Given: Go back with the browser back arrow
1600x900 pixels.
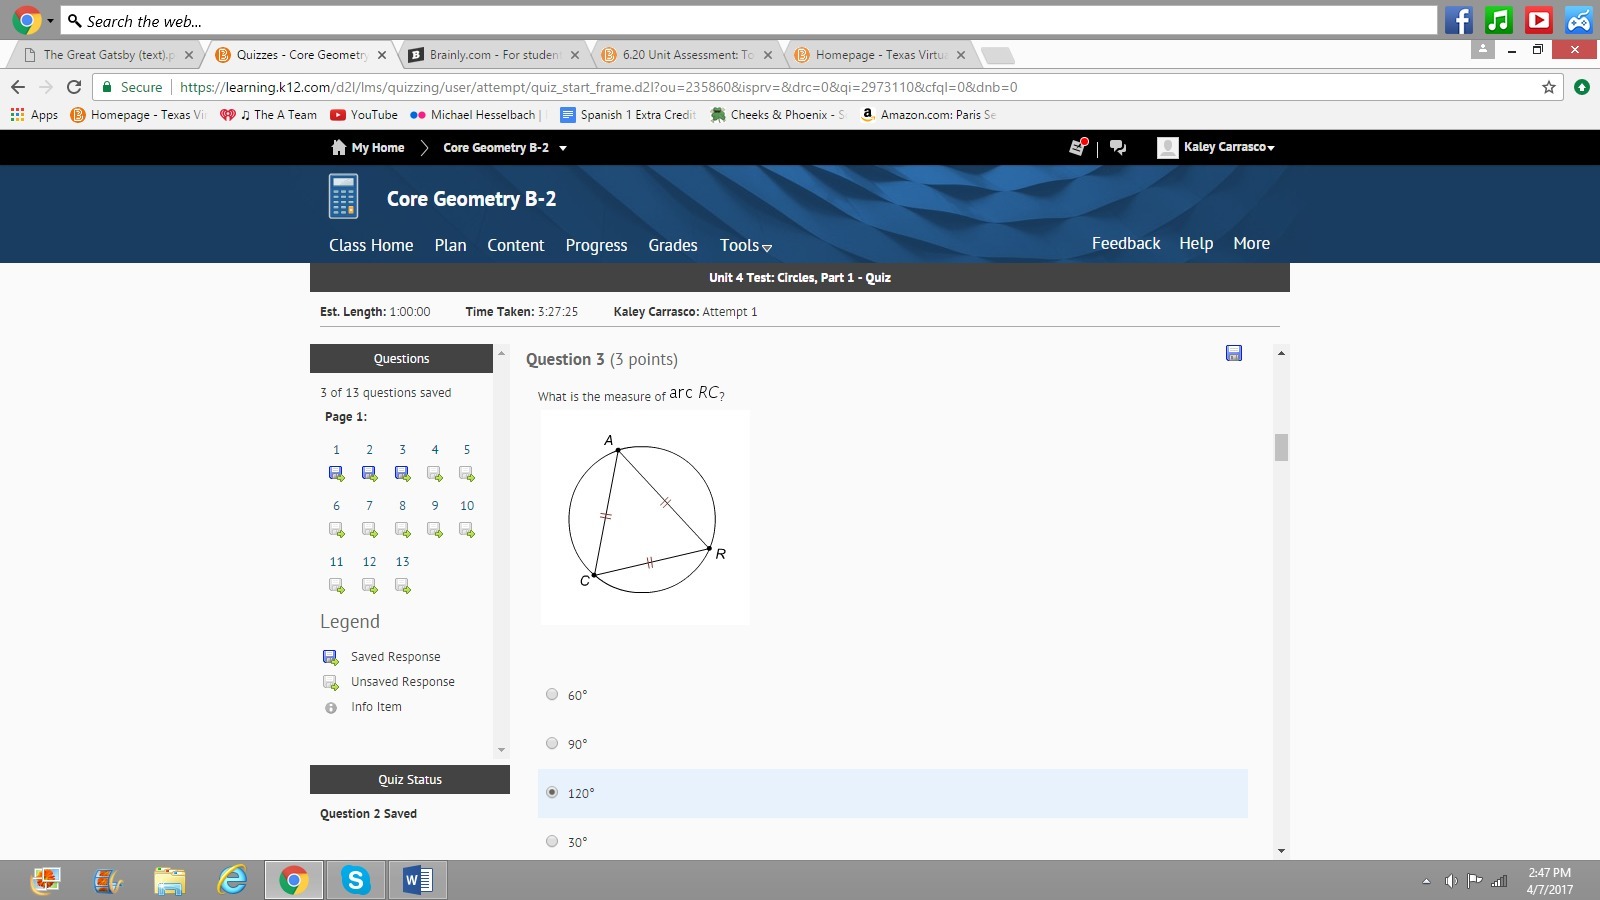Looking at the screenshot, I should [x=18, y=87].
